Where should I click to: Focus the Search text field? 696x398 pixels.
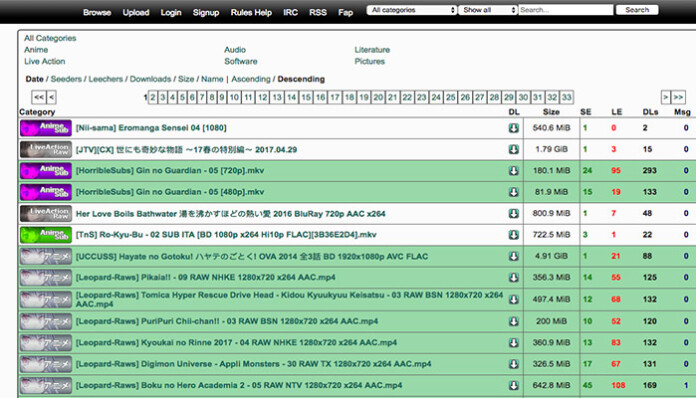click(566, 10)
